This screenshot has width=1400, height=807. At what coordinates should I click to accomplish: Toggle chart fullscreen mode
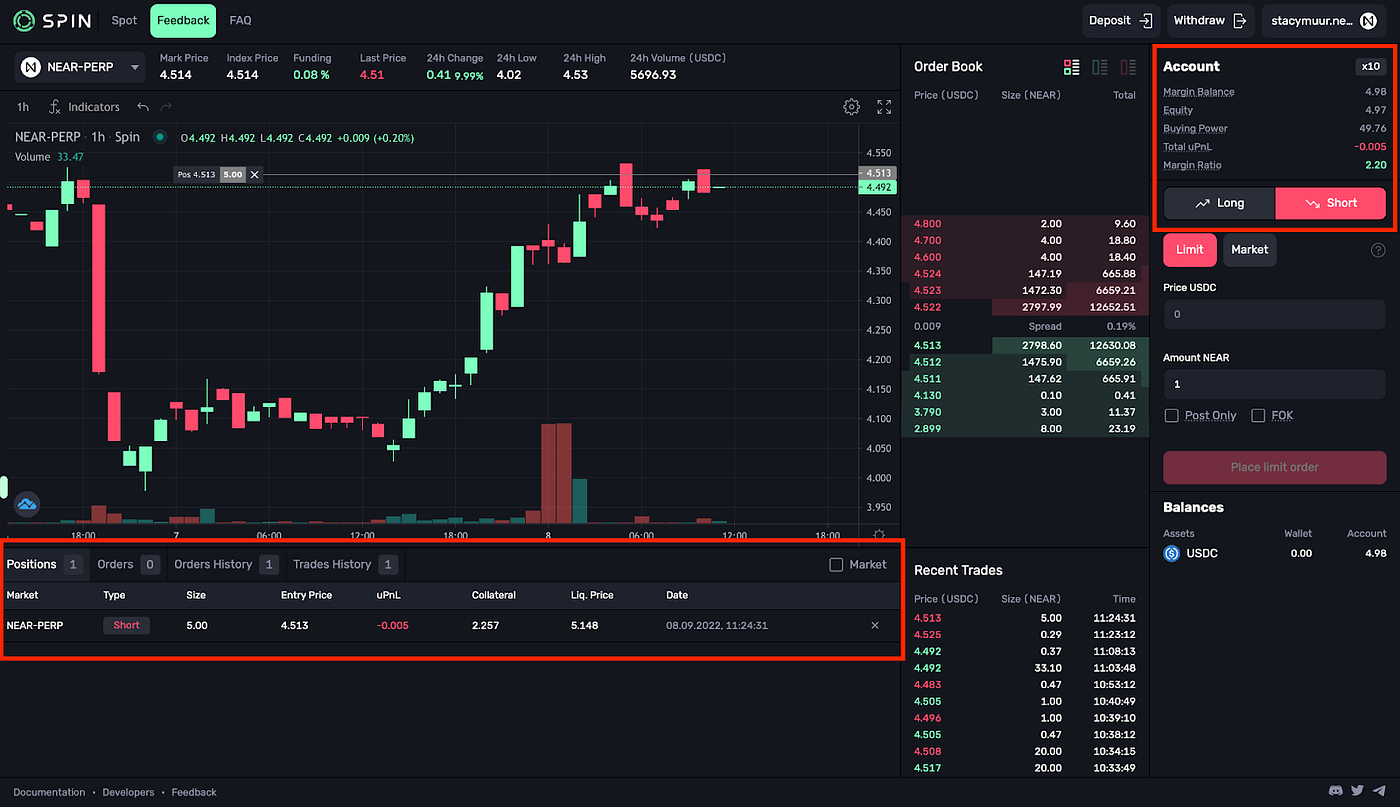click(x=884, y=106)
